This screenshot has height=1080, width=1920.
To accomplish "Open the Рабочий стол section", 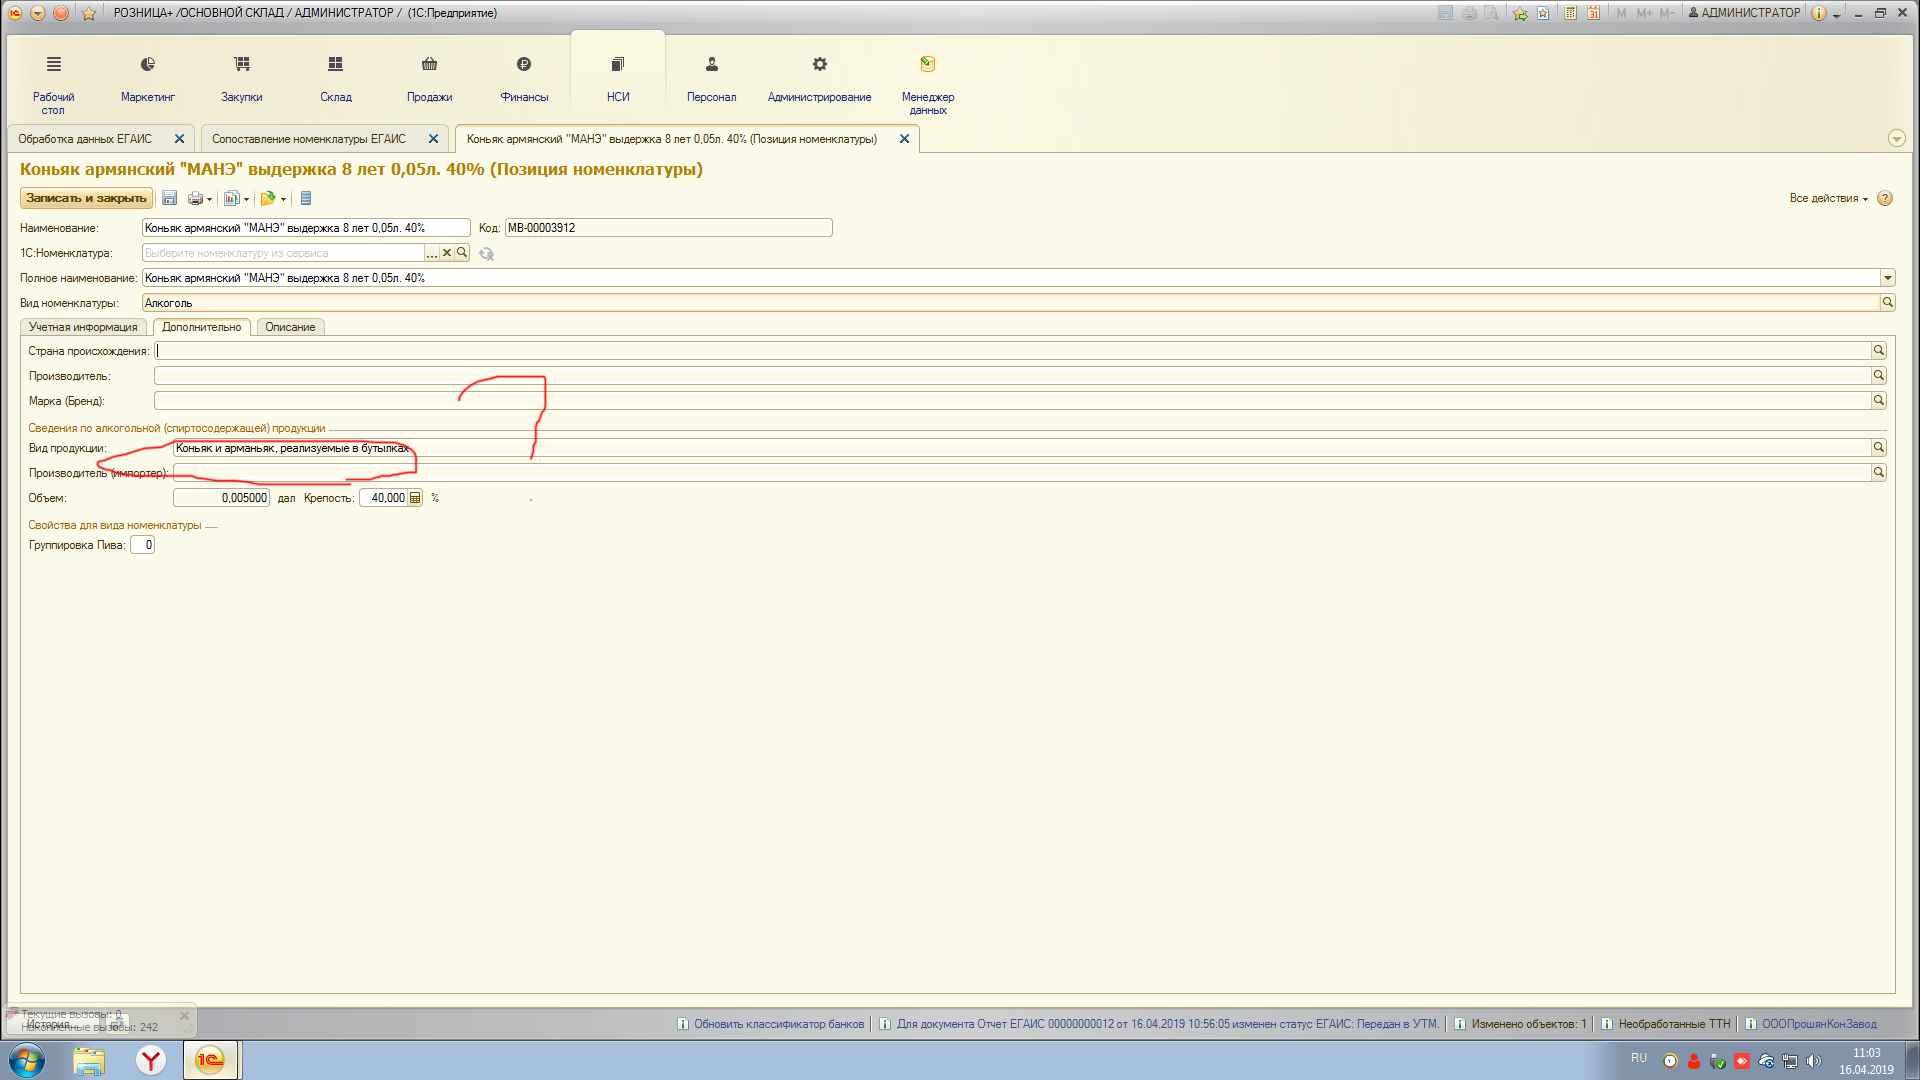I will click(53, 82).
